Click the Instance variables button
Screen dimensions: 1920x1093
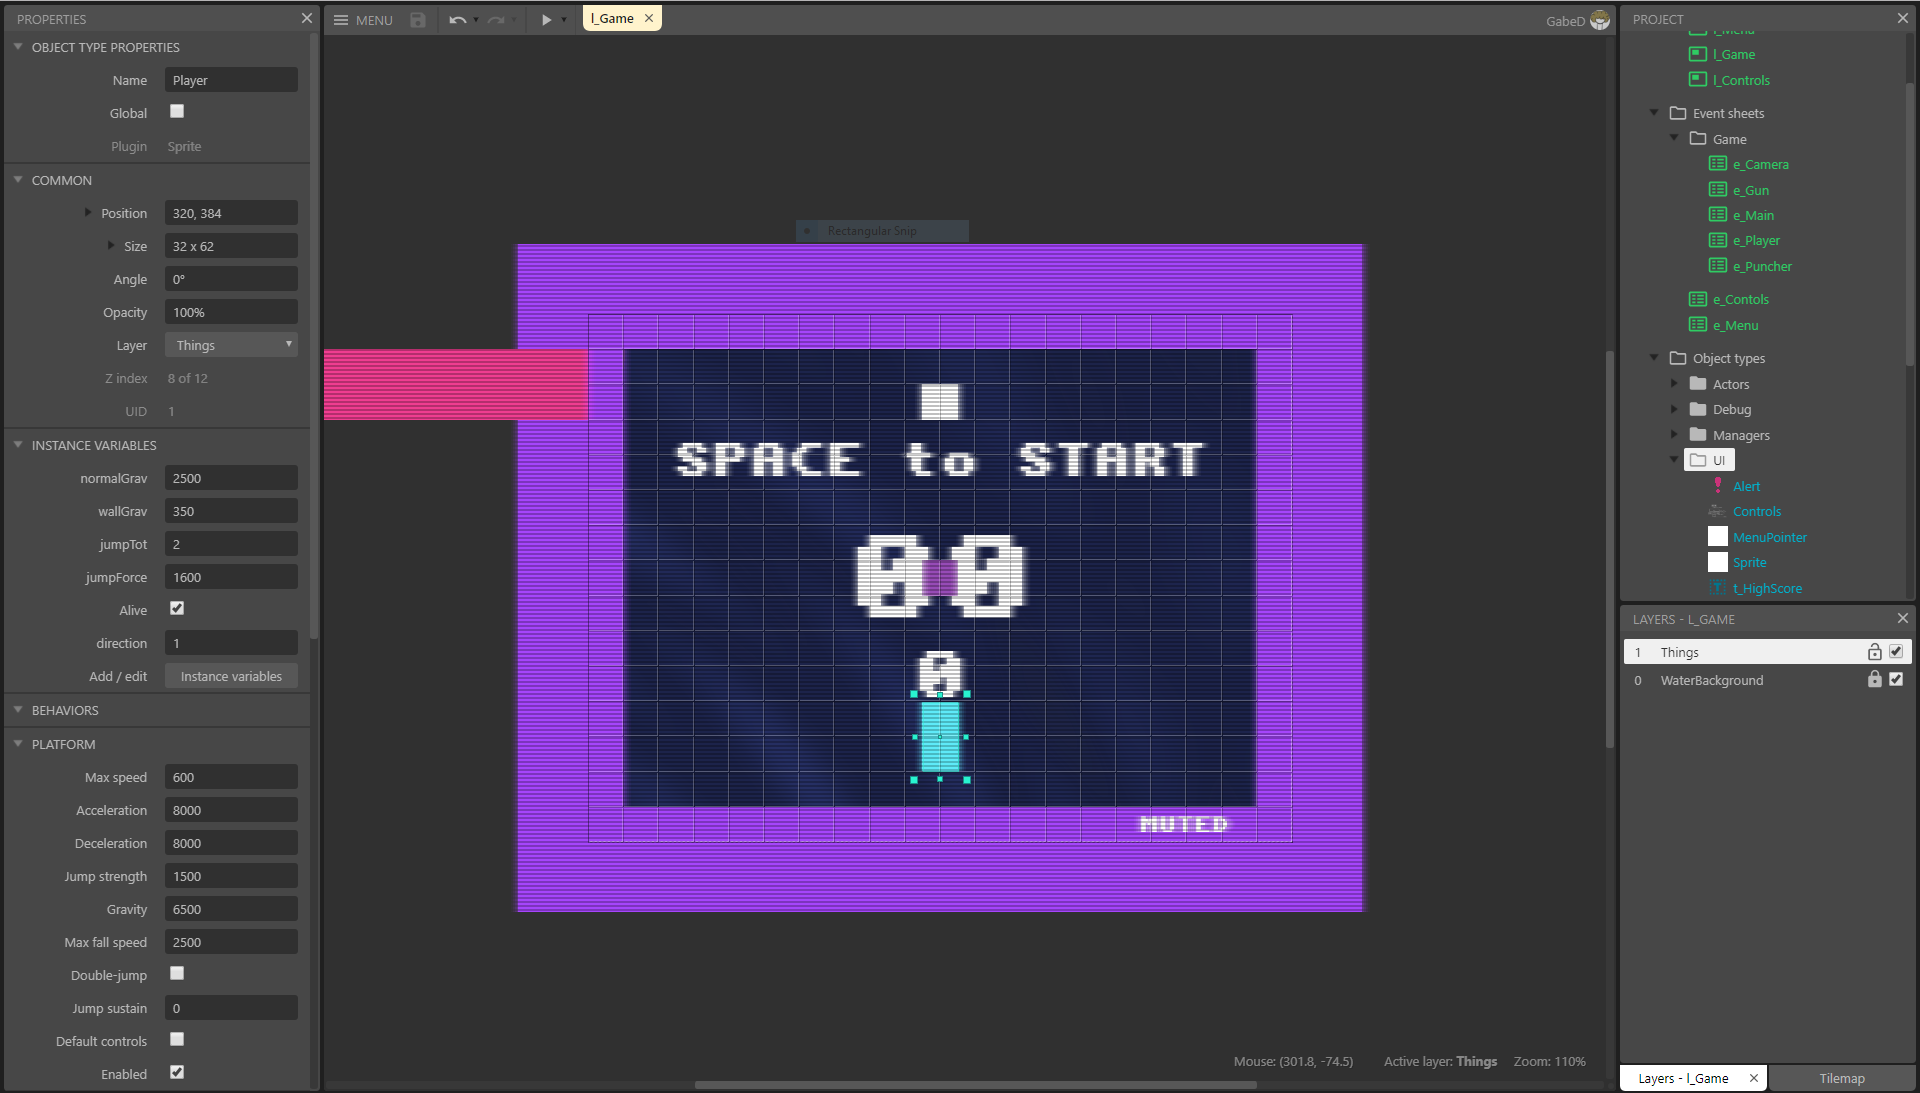point(231,677)
